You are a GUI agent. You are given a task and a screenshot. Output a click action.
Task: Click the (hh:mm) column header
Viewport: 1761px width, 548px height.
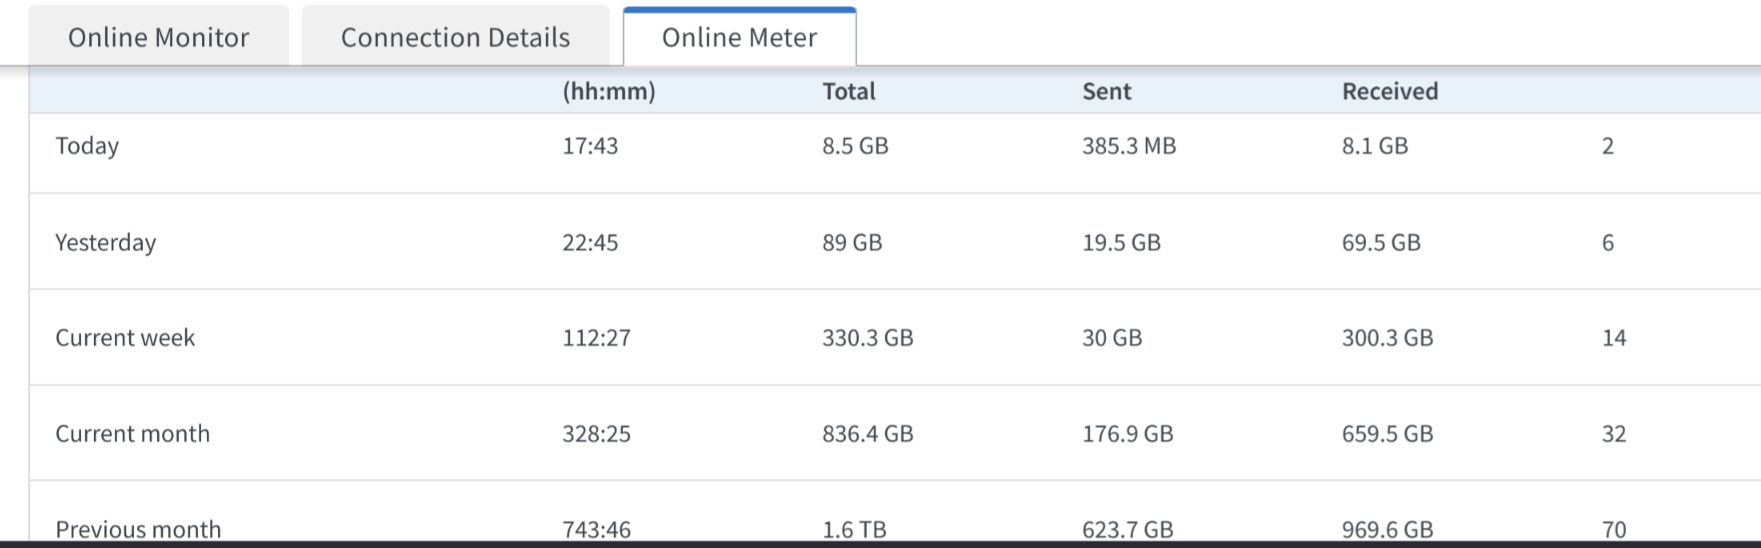point(608,91)
